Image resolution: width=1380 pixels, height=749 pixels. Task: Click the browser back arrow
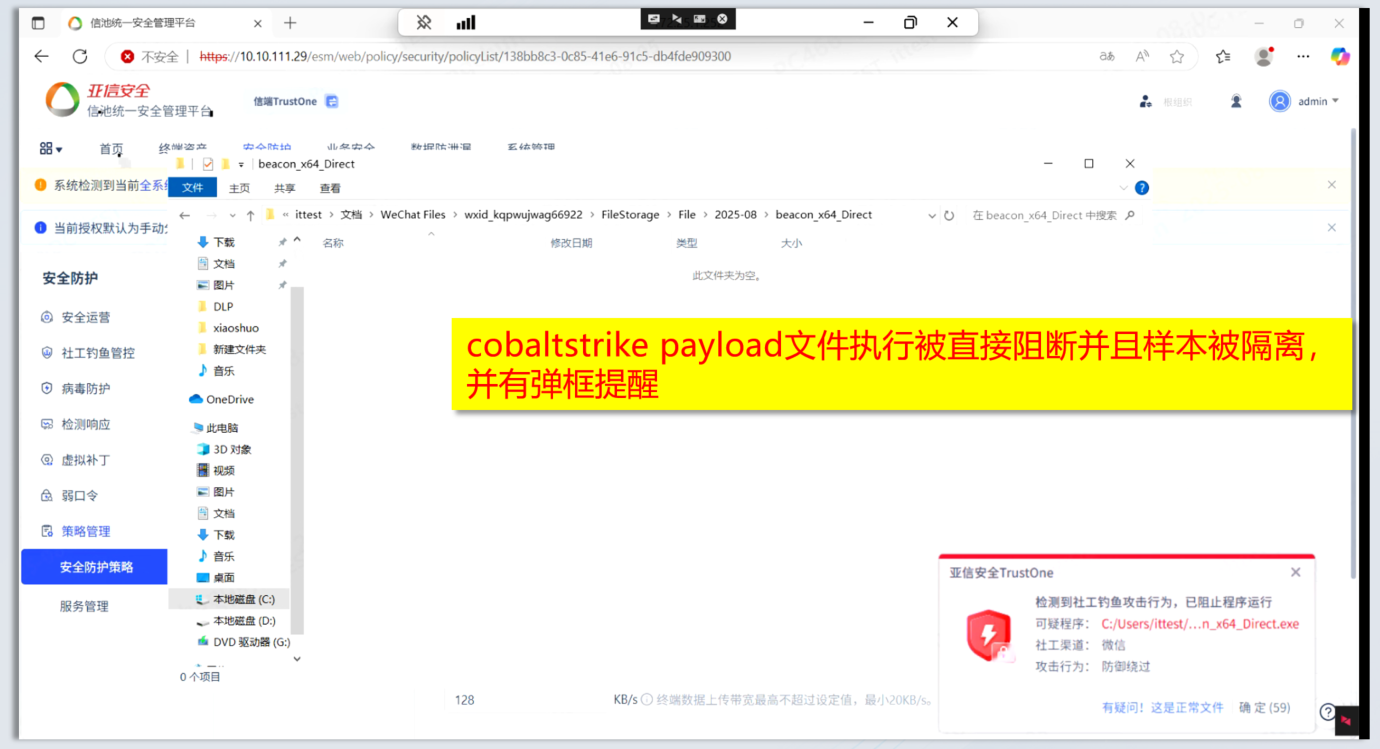tap(41, 57)
